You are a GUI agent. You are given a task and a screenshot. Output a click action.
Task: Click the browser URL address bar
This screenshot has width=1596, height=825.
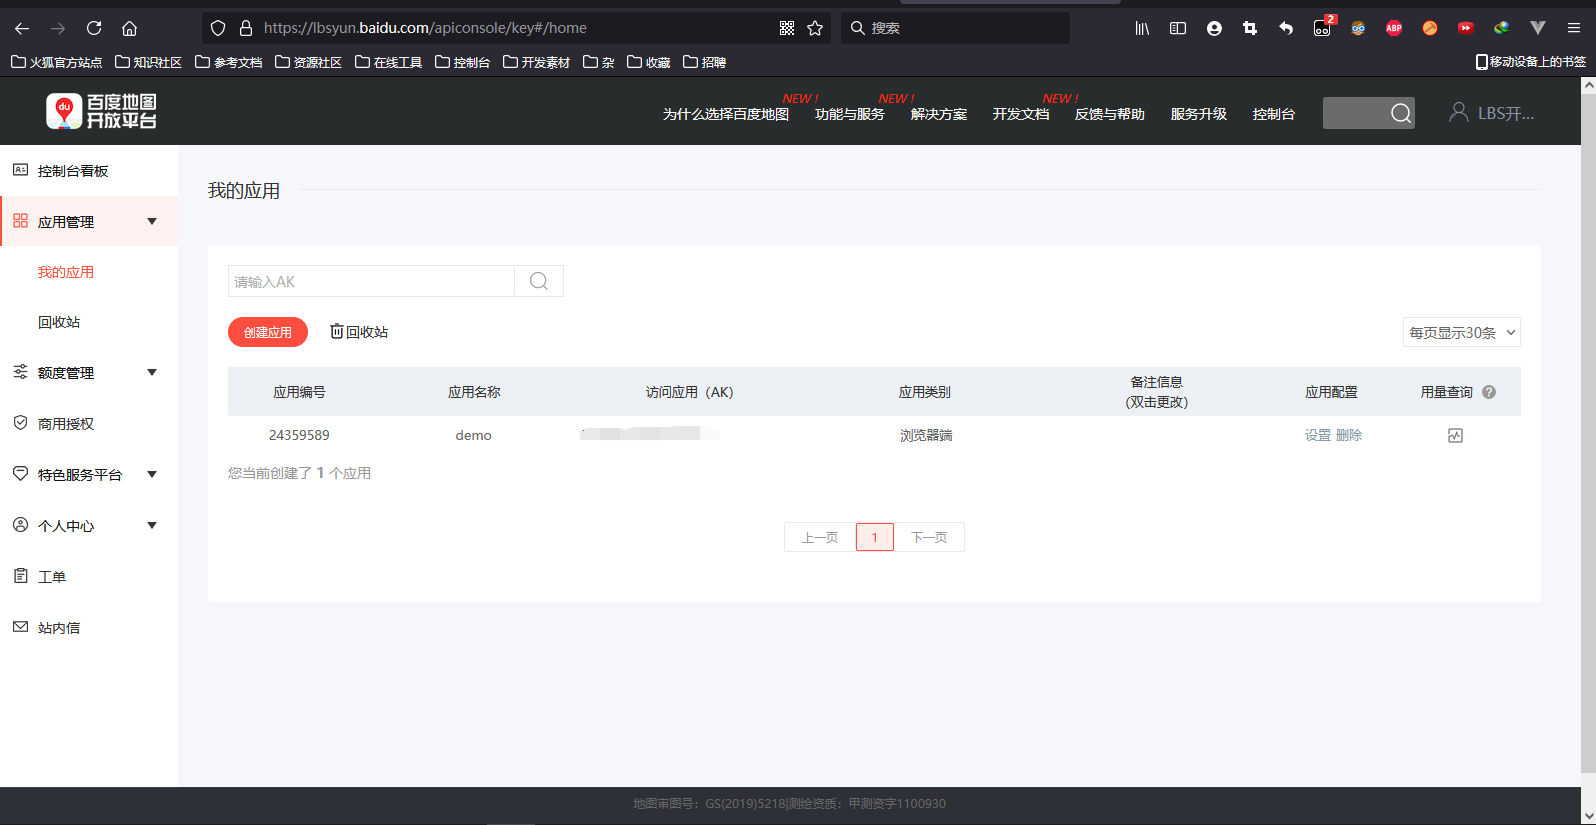(x=515, y=28)
